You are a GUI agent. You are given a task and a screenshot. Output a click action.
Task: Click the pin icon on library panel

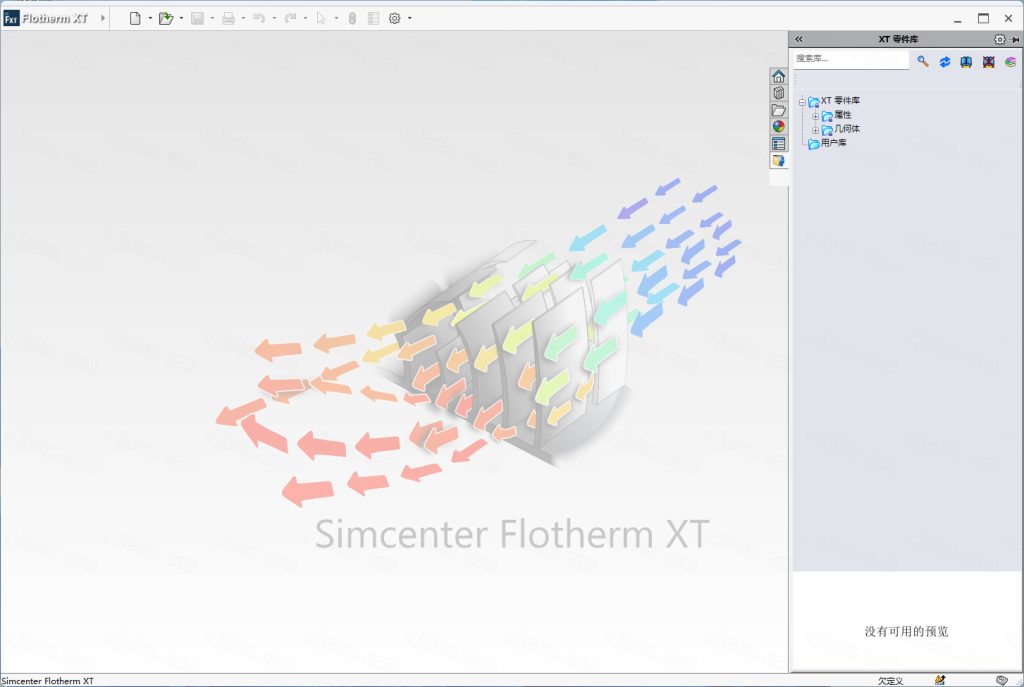(x=1015, y=39)
